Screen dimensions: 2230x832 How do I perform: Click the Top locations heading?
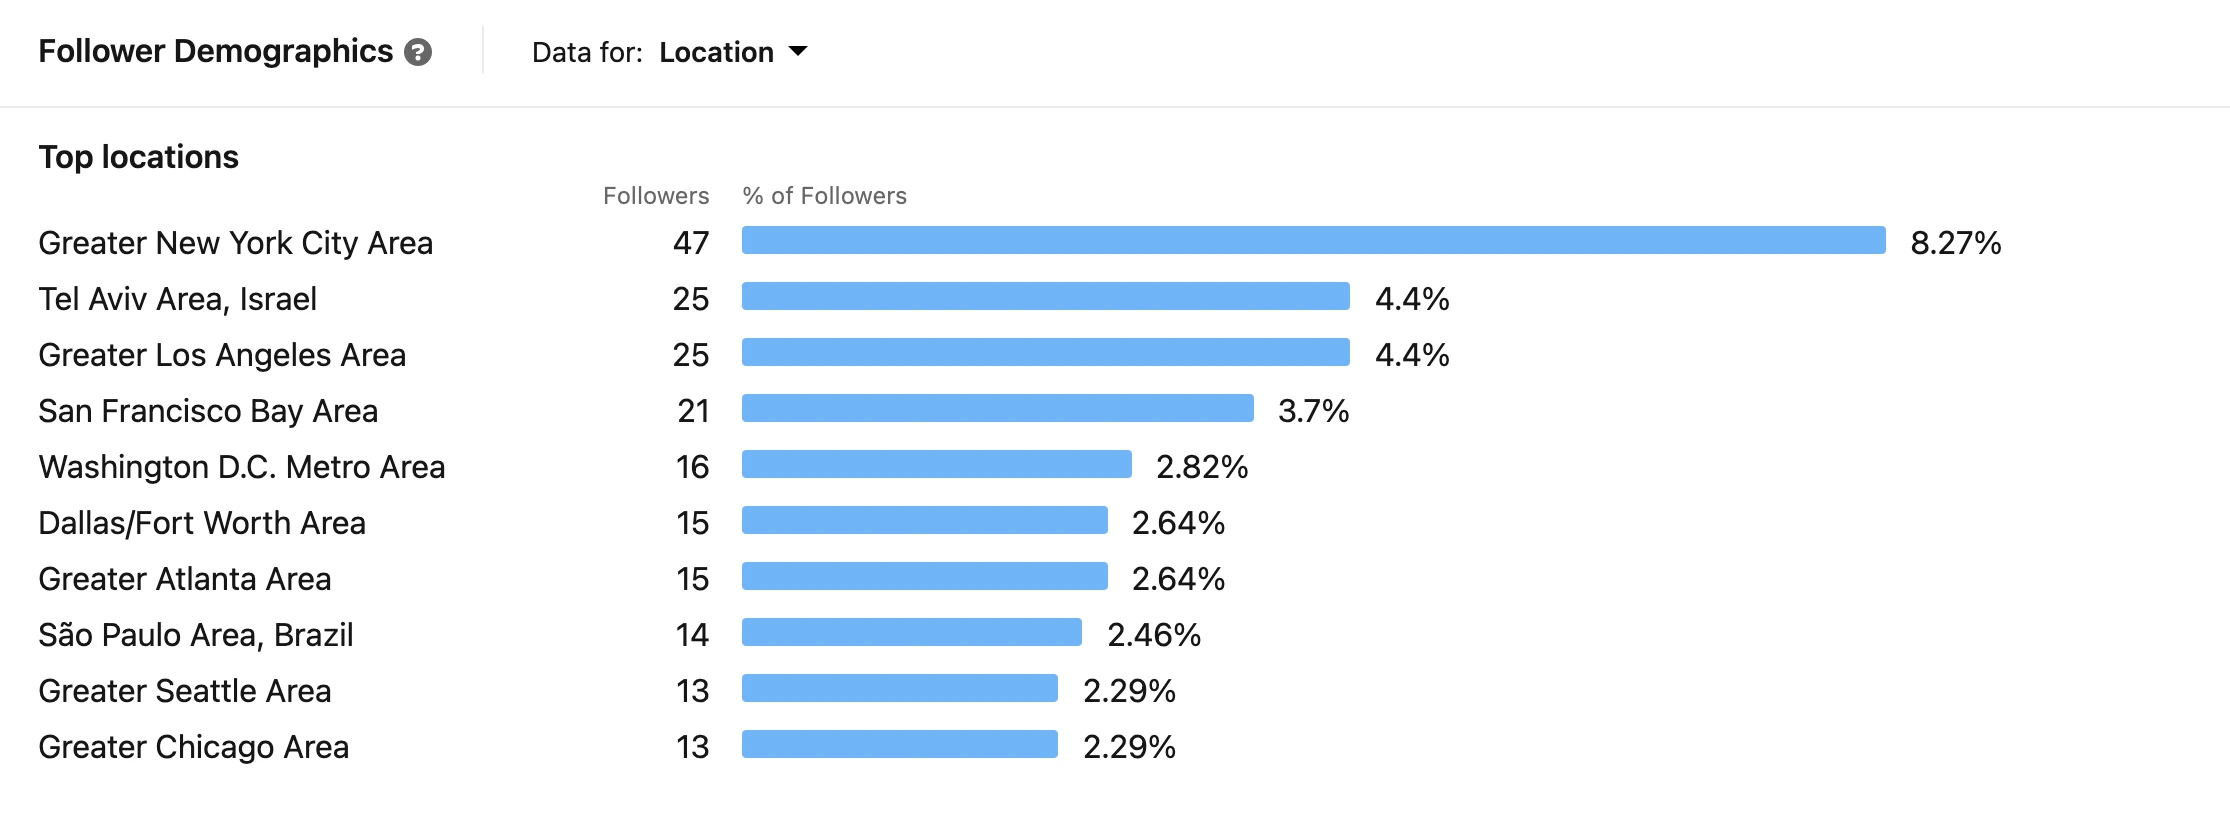pyautogui.click(x=138, y=156)
